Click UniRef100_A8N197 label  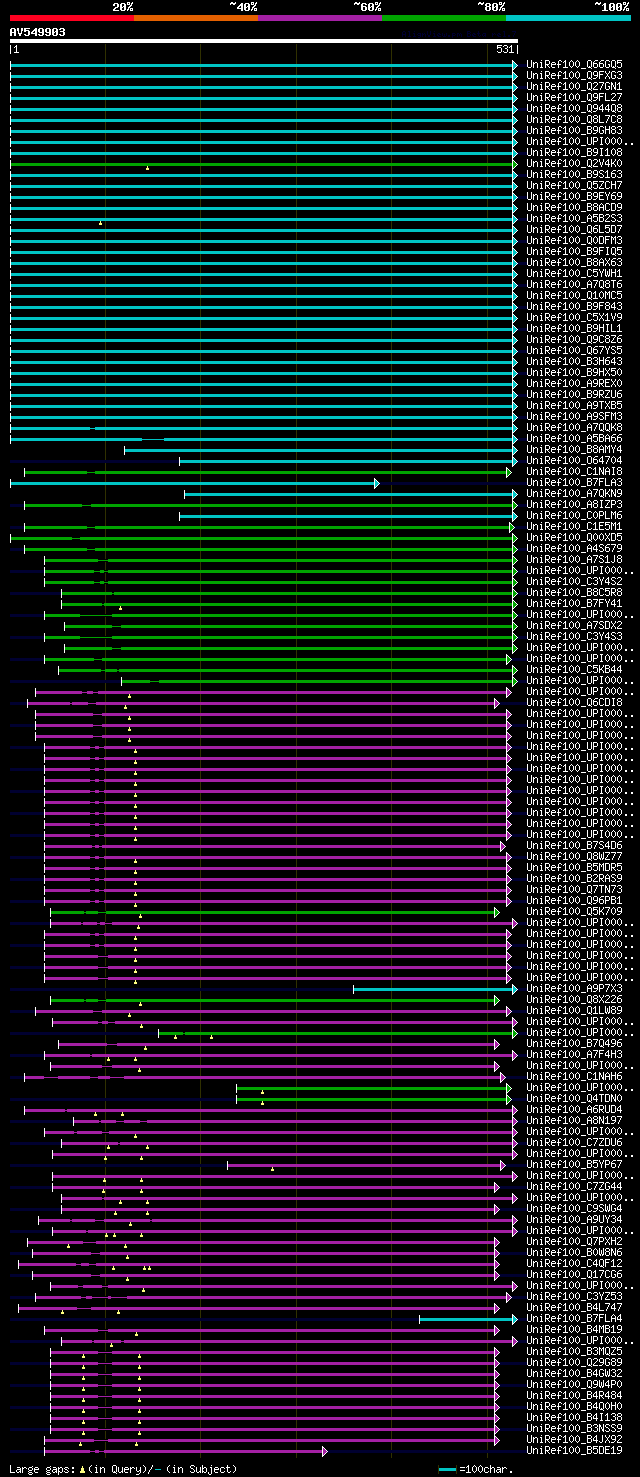[x=574, y=1120]
